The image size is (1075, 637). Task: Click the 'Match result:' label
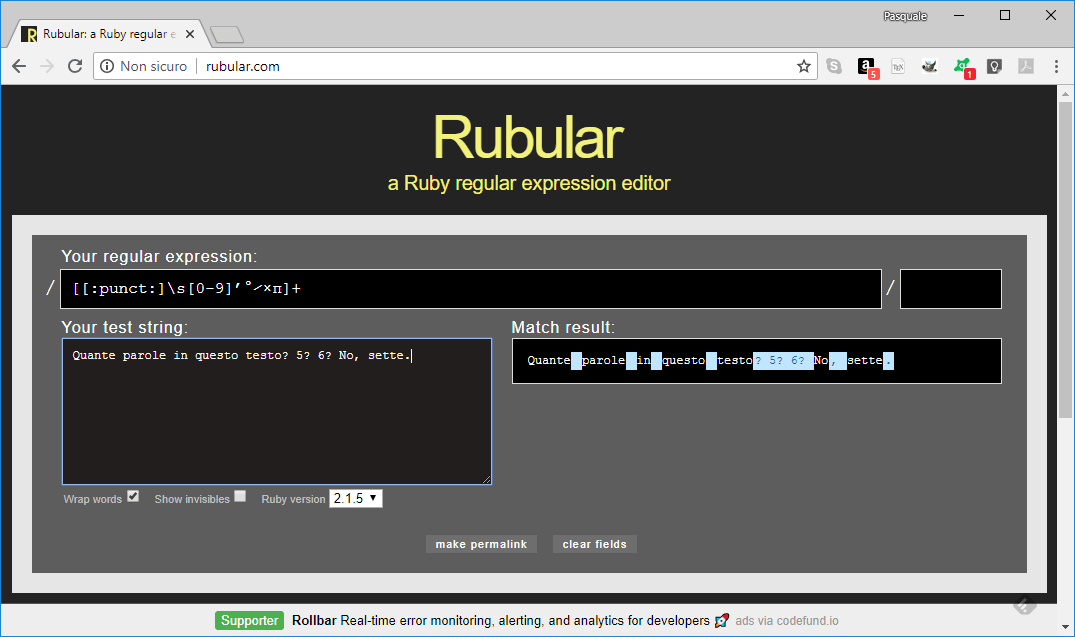(563, 327)
